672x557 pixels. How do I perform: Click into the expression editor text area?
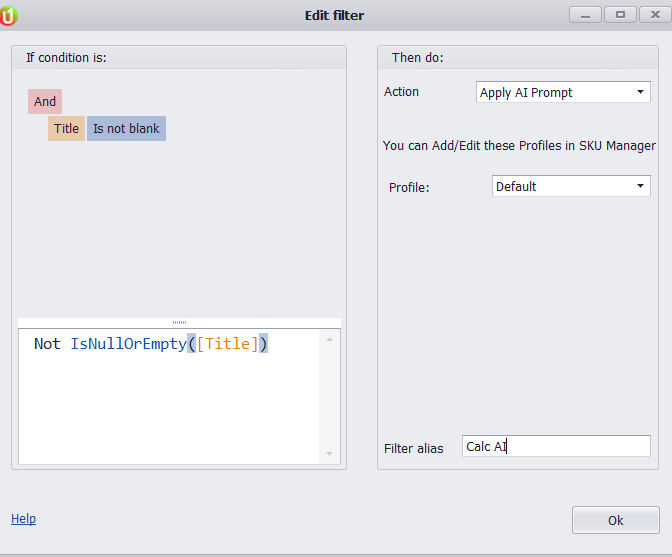(169, 396)
